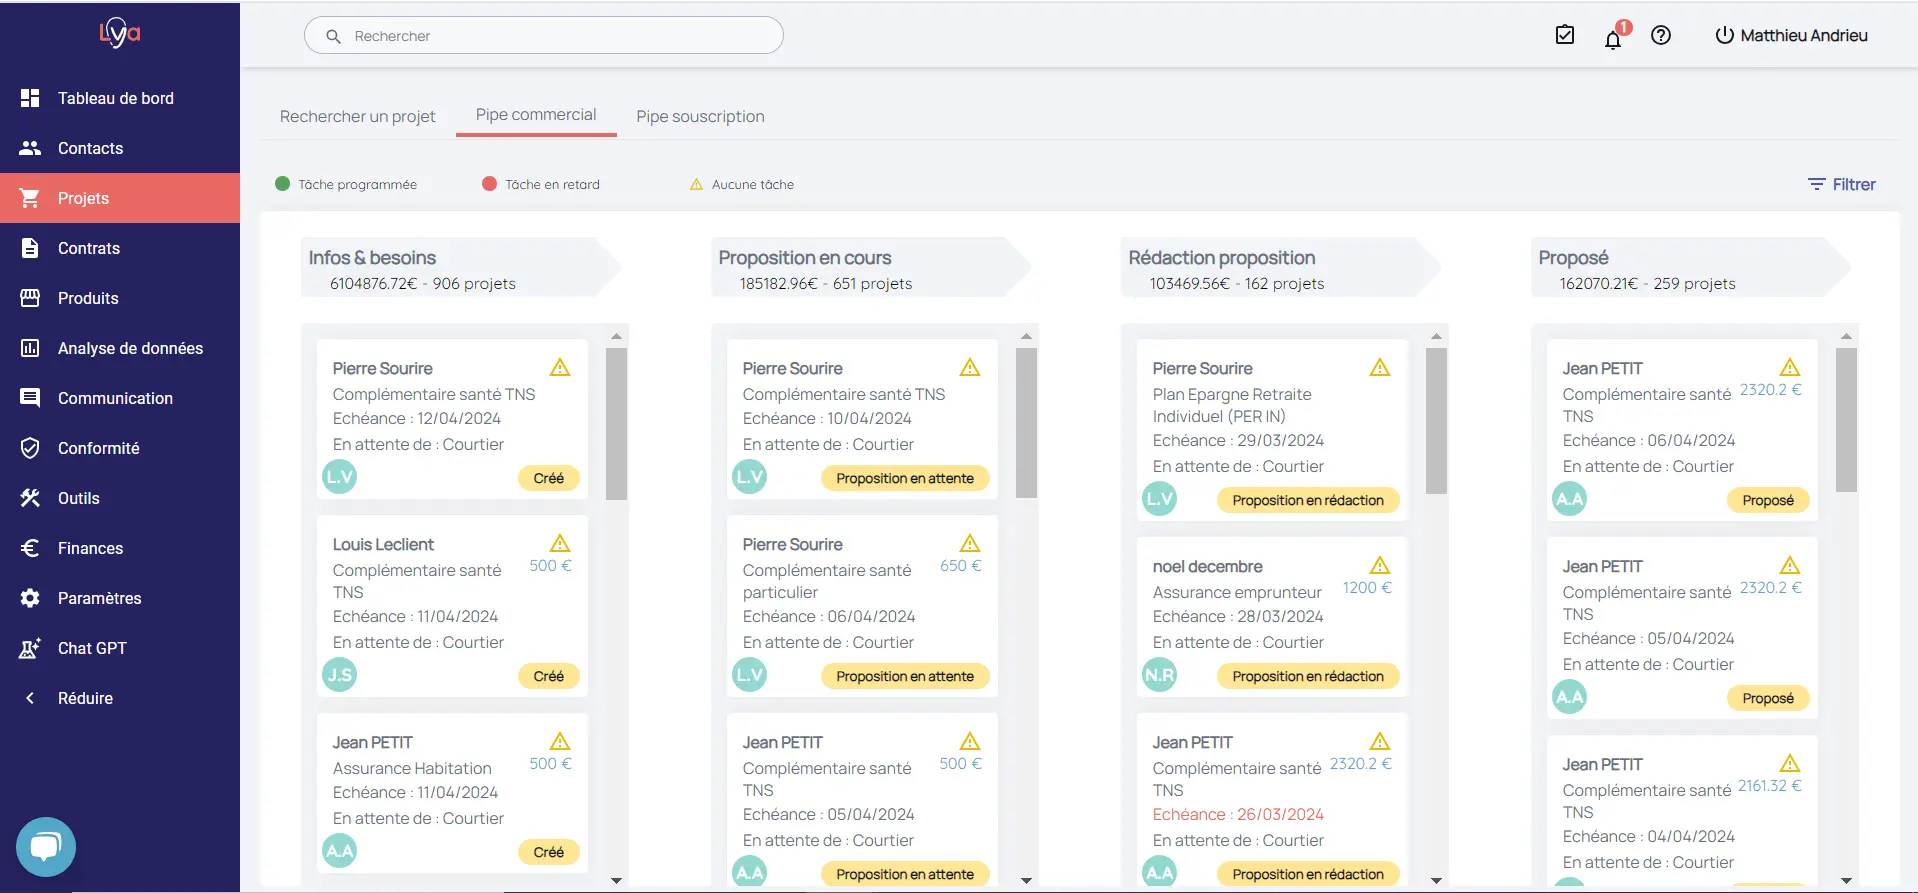
Task: Click the Lya logo
Action: tap(120, 33)
